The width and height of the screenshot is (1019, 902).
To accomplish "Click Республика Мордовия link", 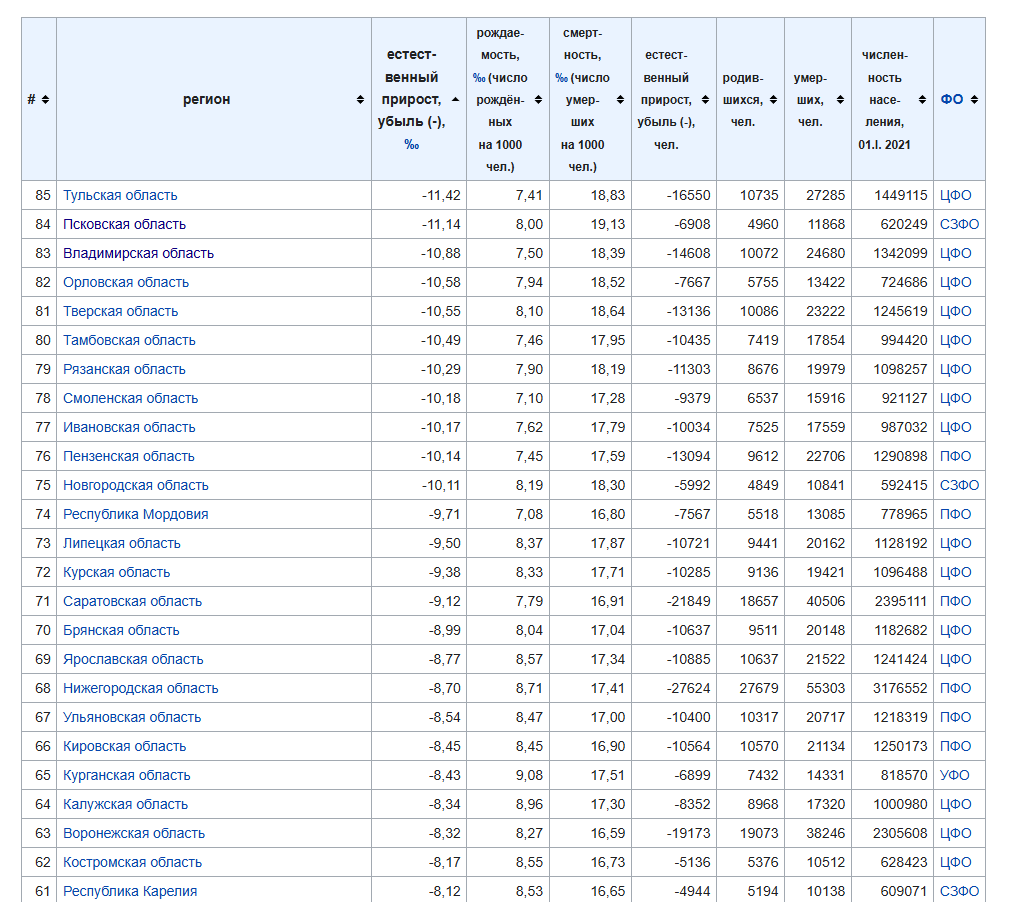I will pyautogui.click(x=135, y=514).
